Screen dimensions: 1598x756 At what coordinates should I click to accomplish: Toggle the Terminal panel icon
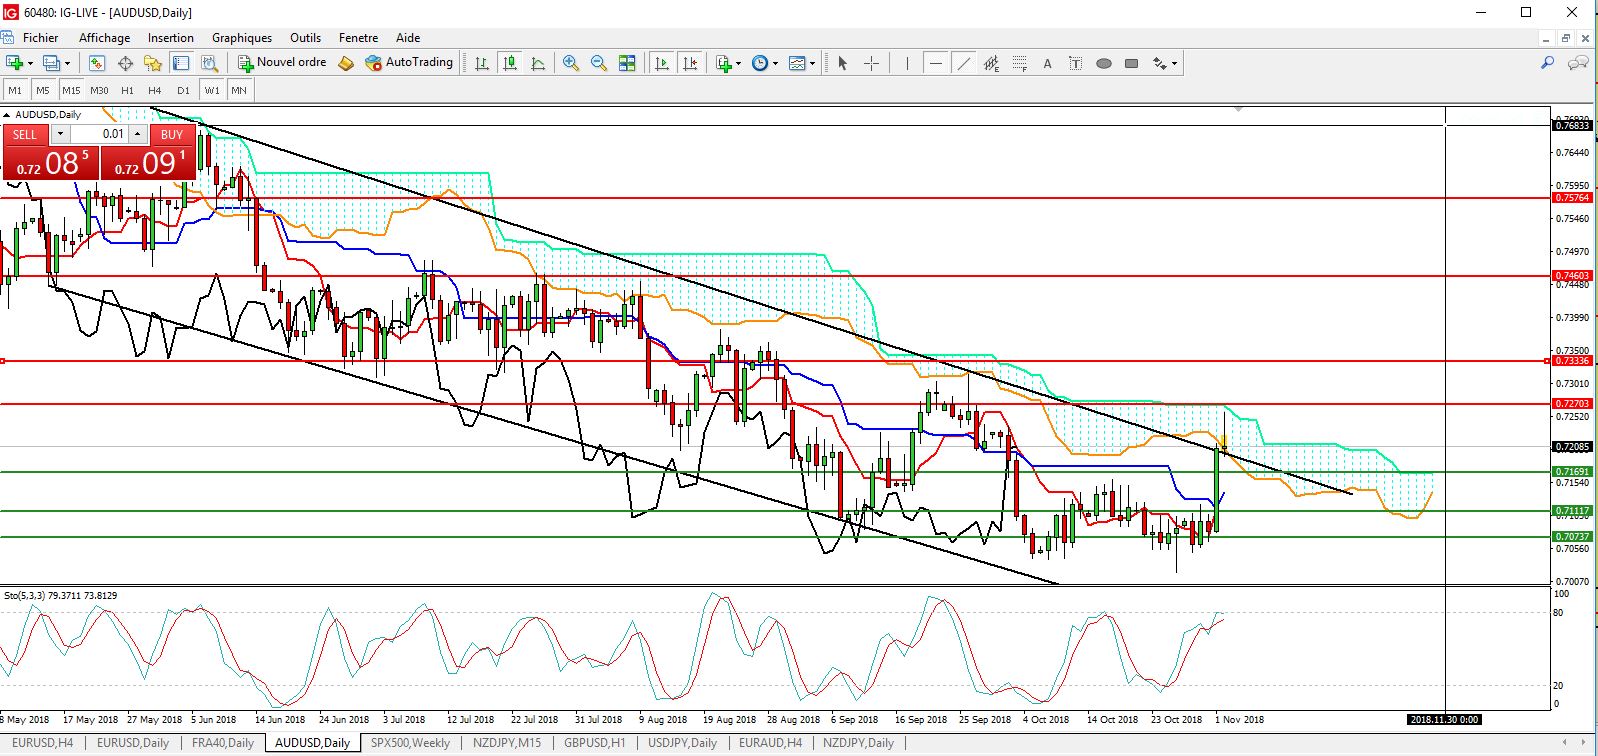181,63
